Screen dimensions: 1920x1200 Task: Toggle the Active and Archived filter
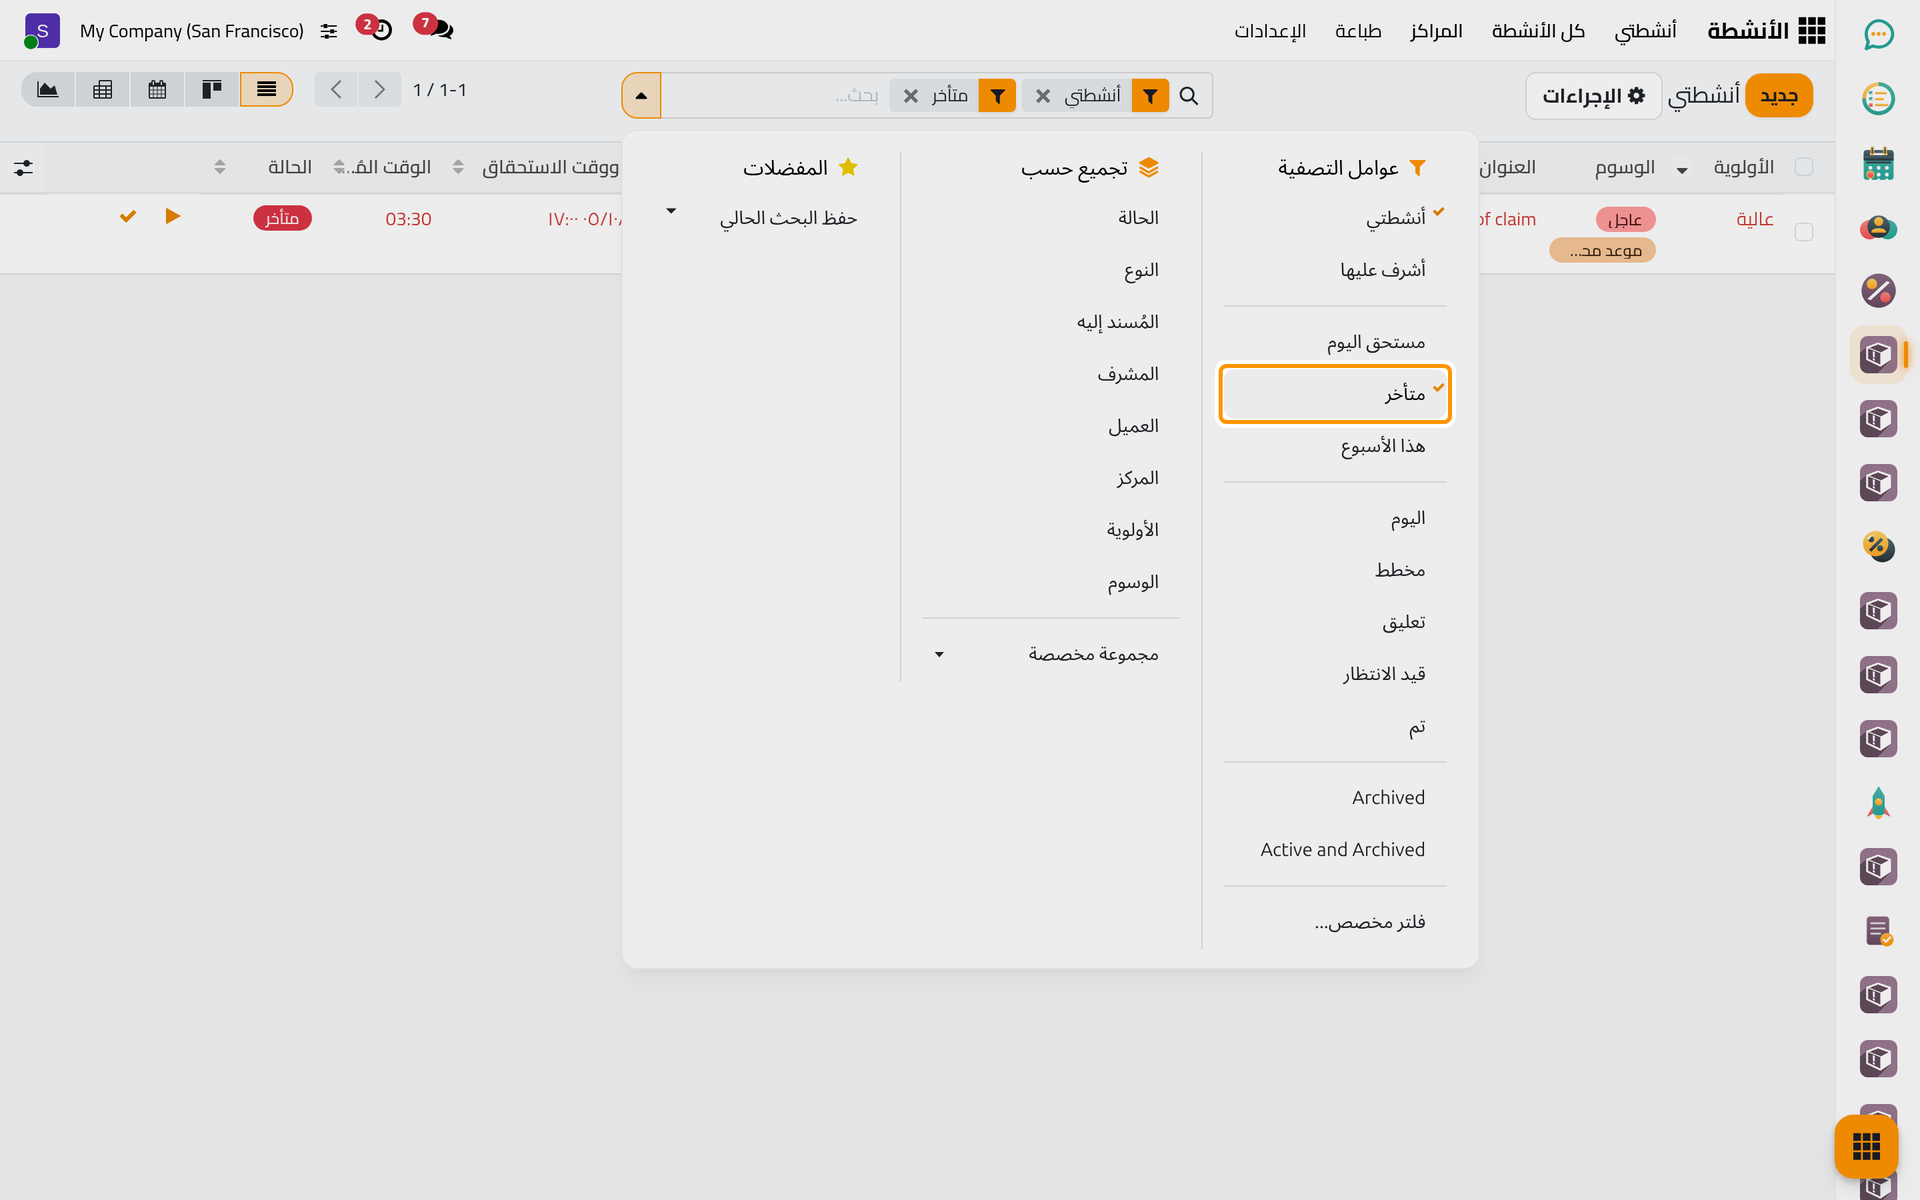point(1335,850)
